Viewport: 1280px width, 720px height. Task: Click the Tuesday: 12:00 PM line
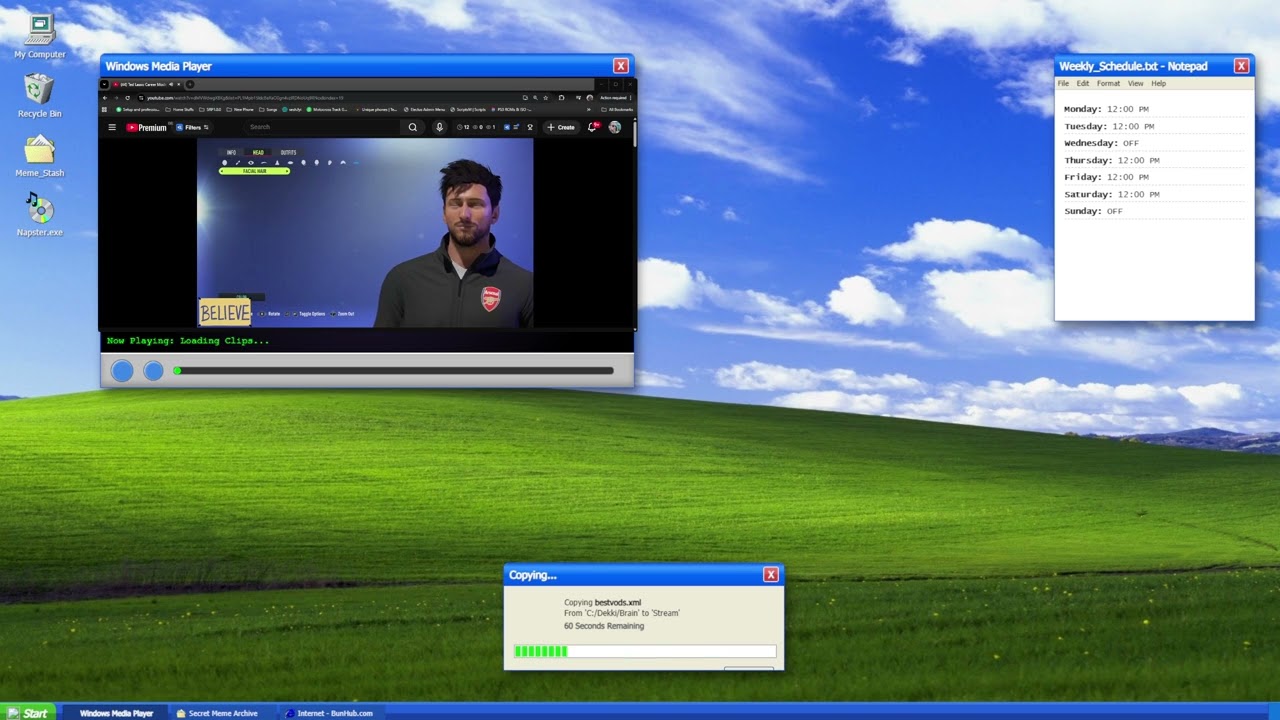tap(1109, 126)
